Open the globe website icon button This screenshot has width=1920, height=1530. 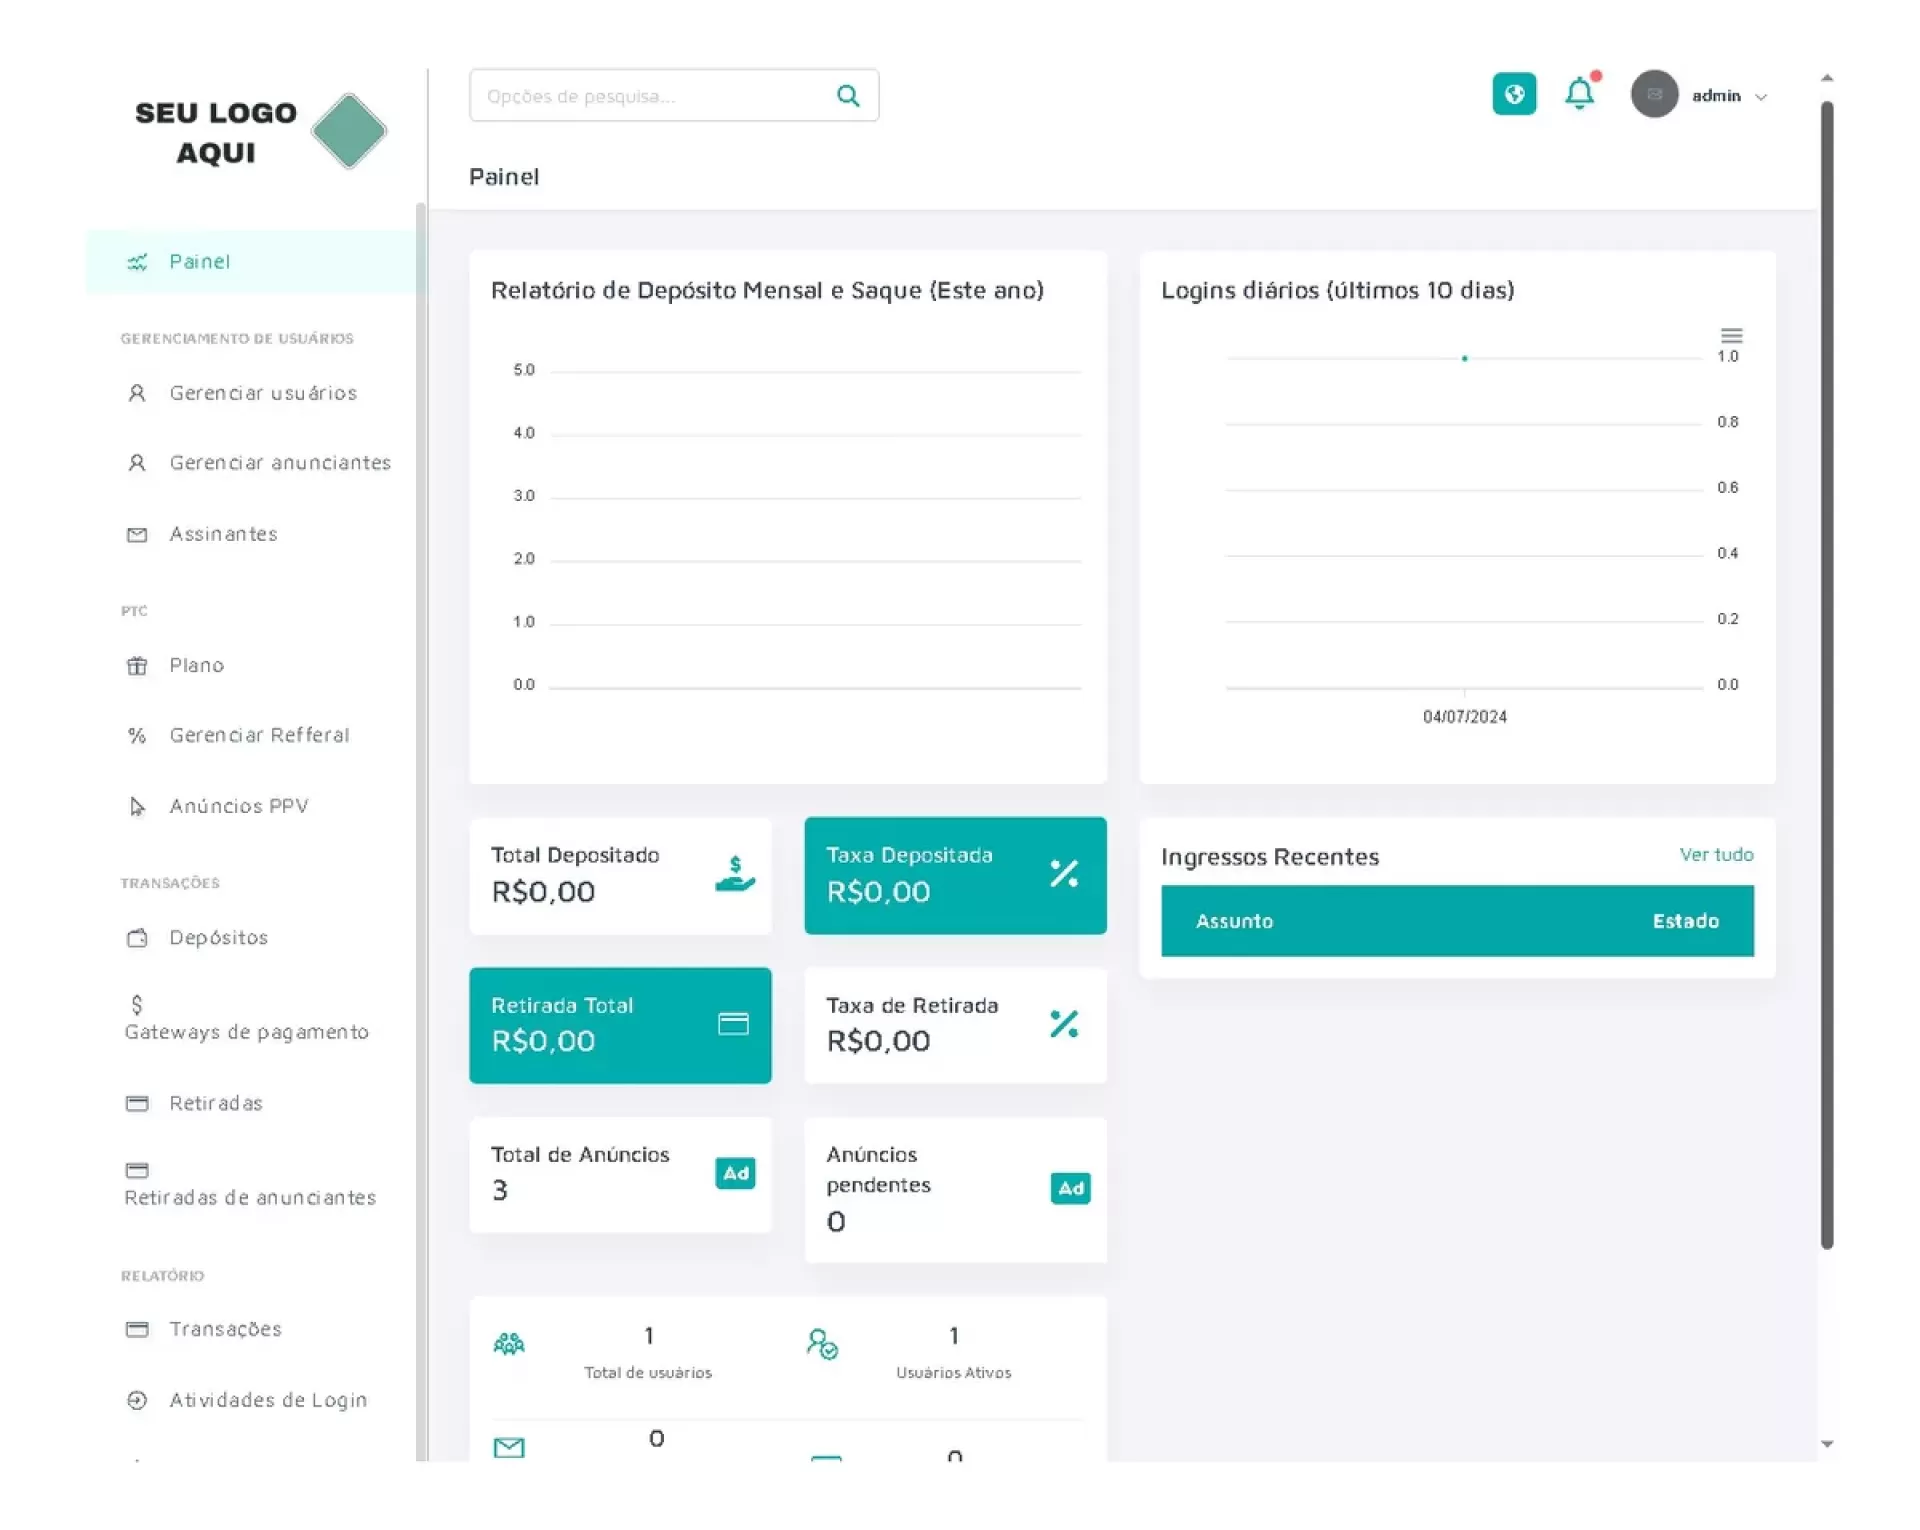(x=1513, y=95)
